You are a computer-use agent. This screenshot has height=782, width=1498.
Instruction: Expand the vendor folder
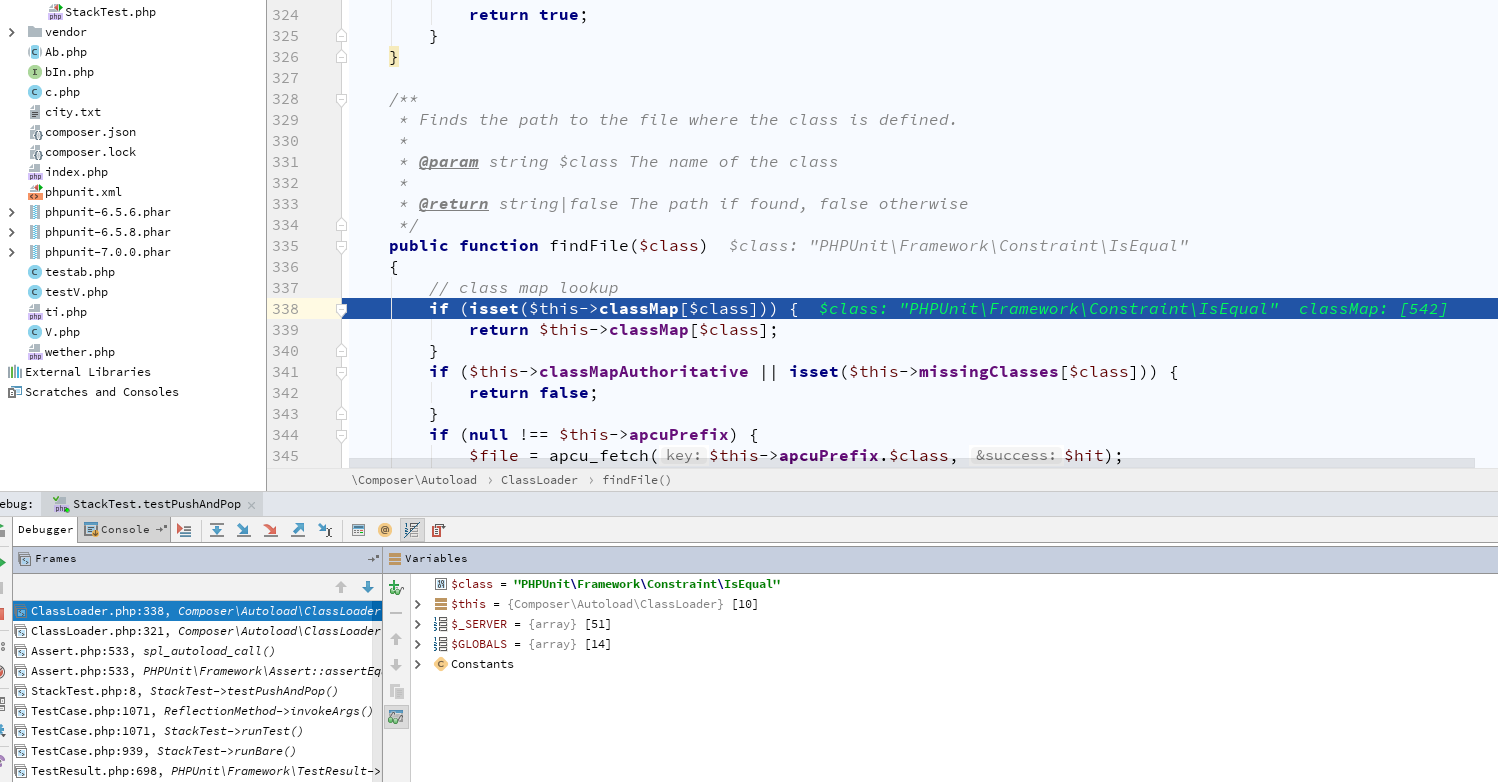point(12,32)
